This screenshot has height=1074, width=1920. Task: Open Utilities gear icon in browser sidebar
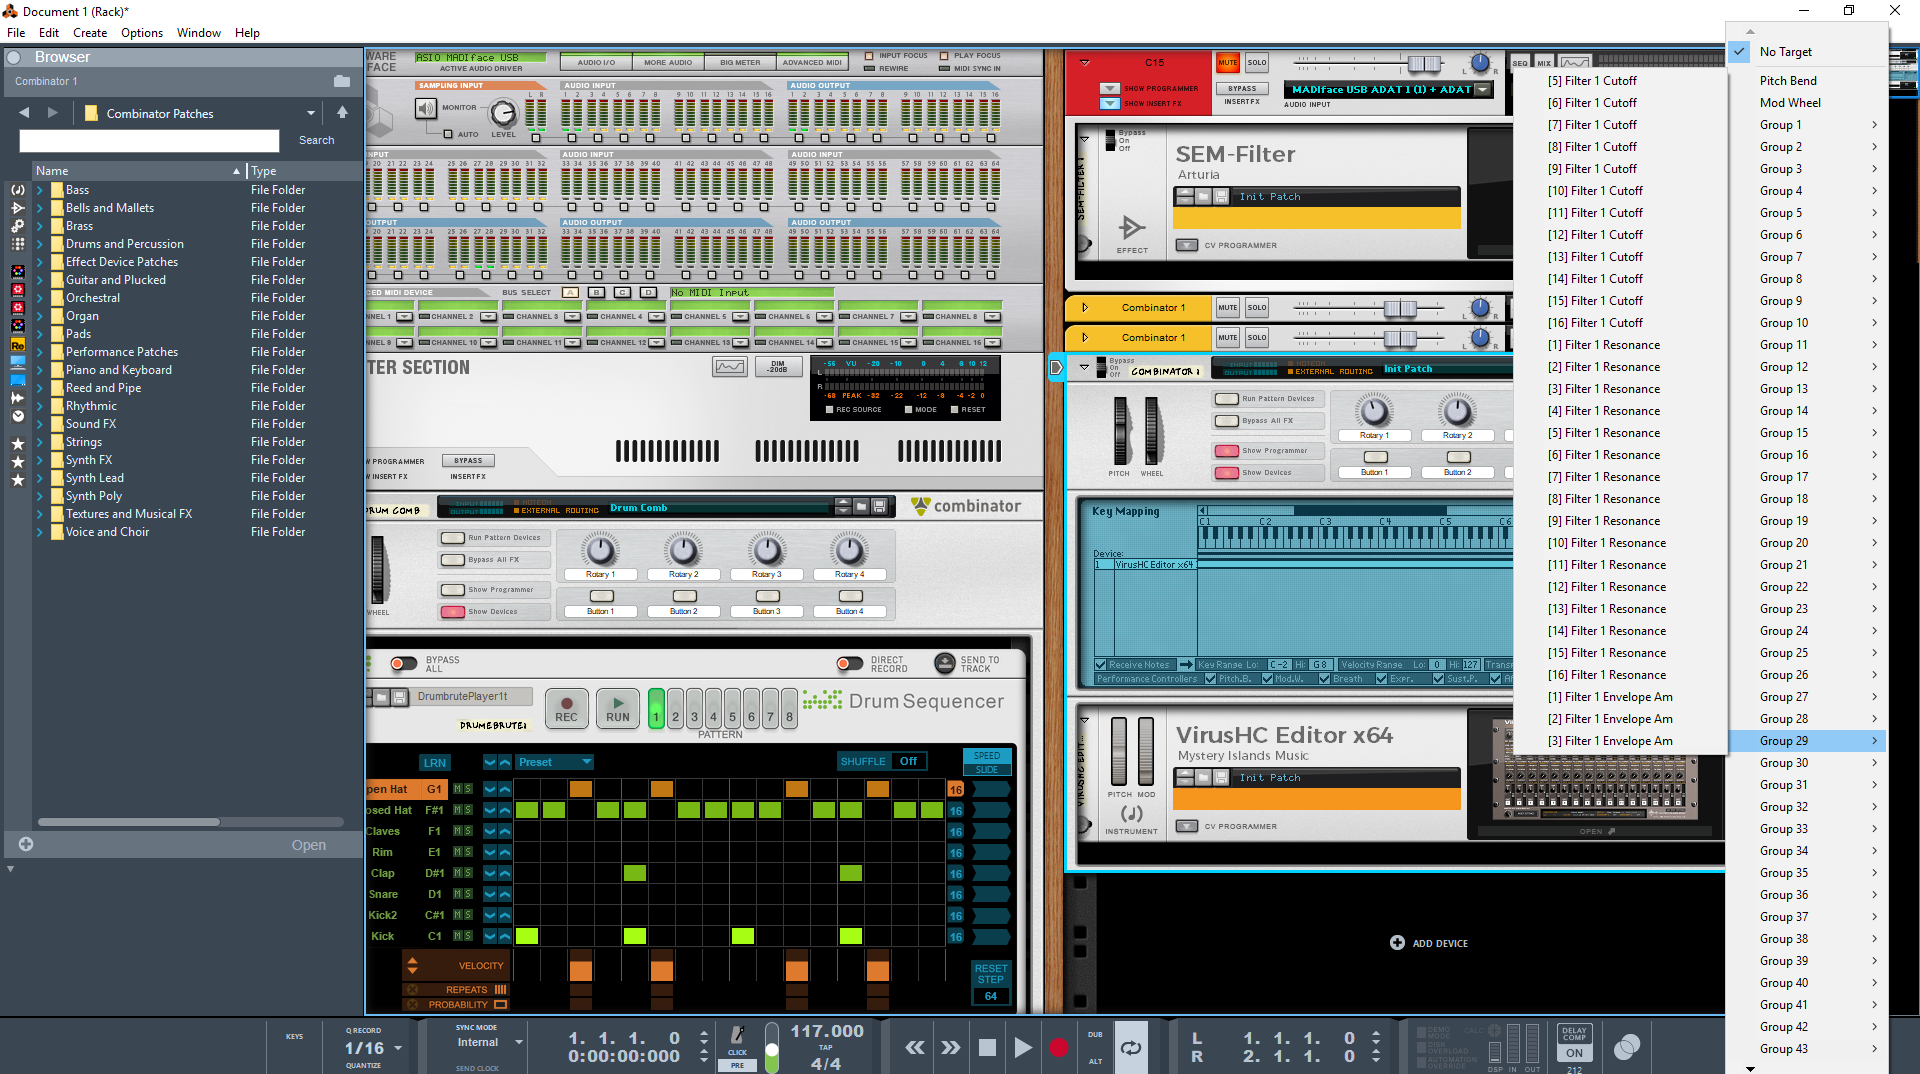click(18, 226)
